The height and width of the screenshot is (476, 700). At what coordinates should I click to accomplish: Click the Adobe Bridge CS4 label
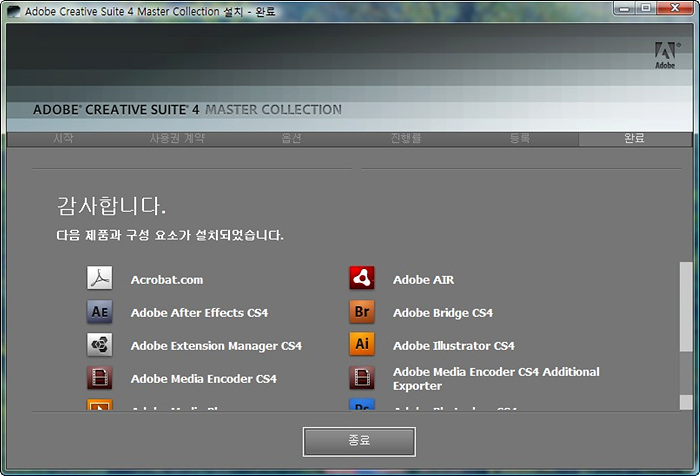(443, 313)
